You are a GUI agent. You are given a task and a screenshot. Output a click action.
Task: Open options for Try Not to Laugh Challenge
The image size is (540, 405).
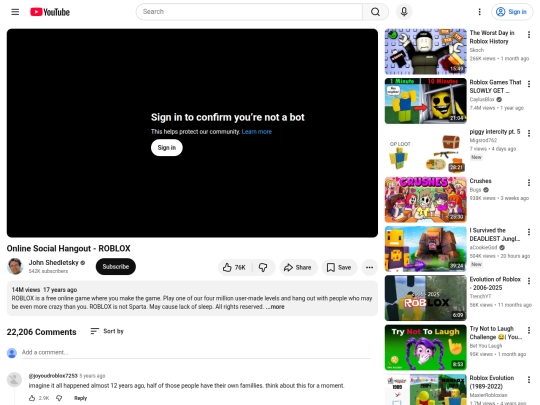[x=529, y=330]
